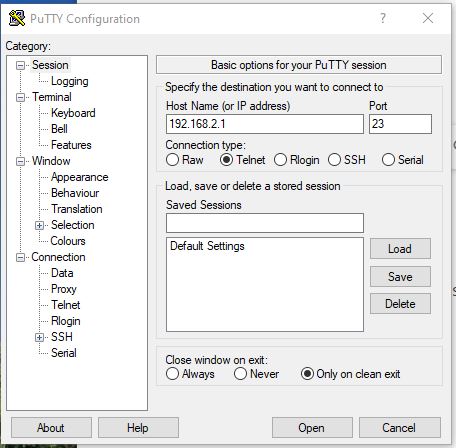Select SSH in the category tree

[62, 337]
